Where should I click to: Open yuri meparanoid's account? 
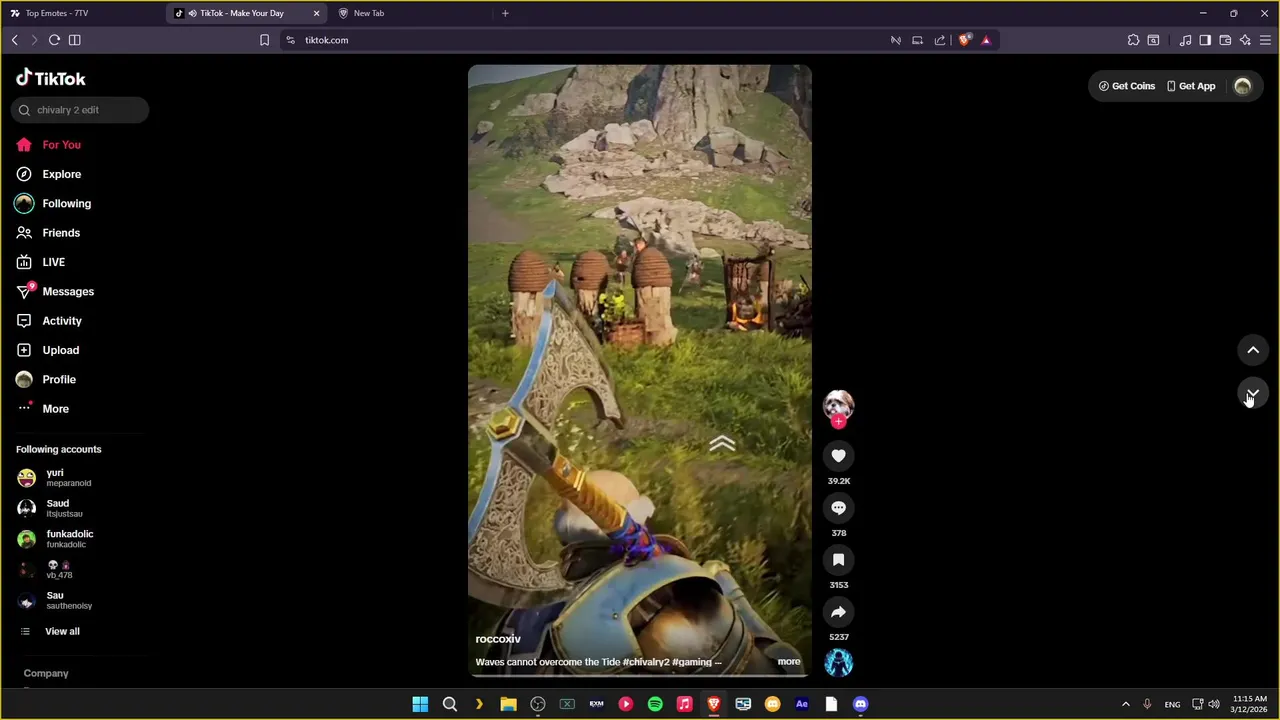[55, 478]
